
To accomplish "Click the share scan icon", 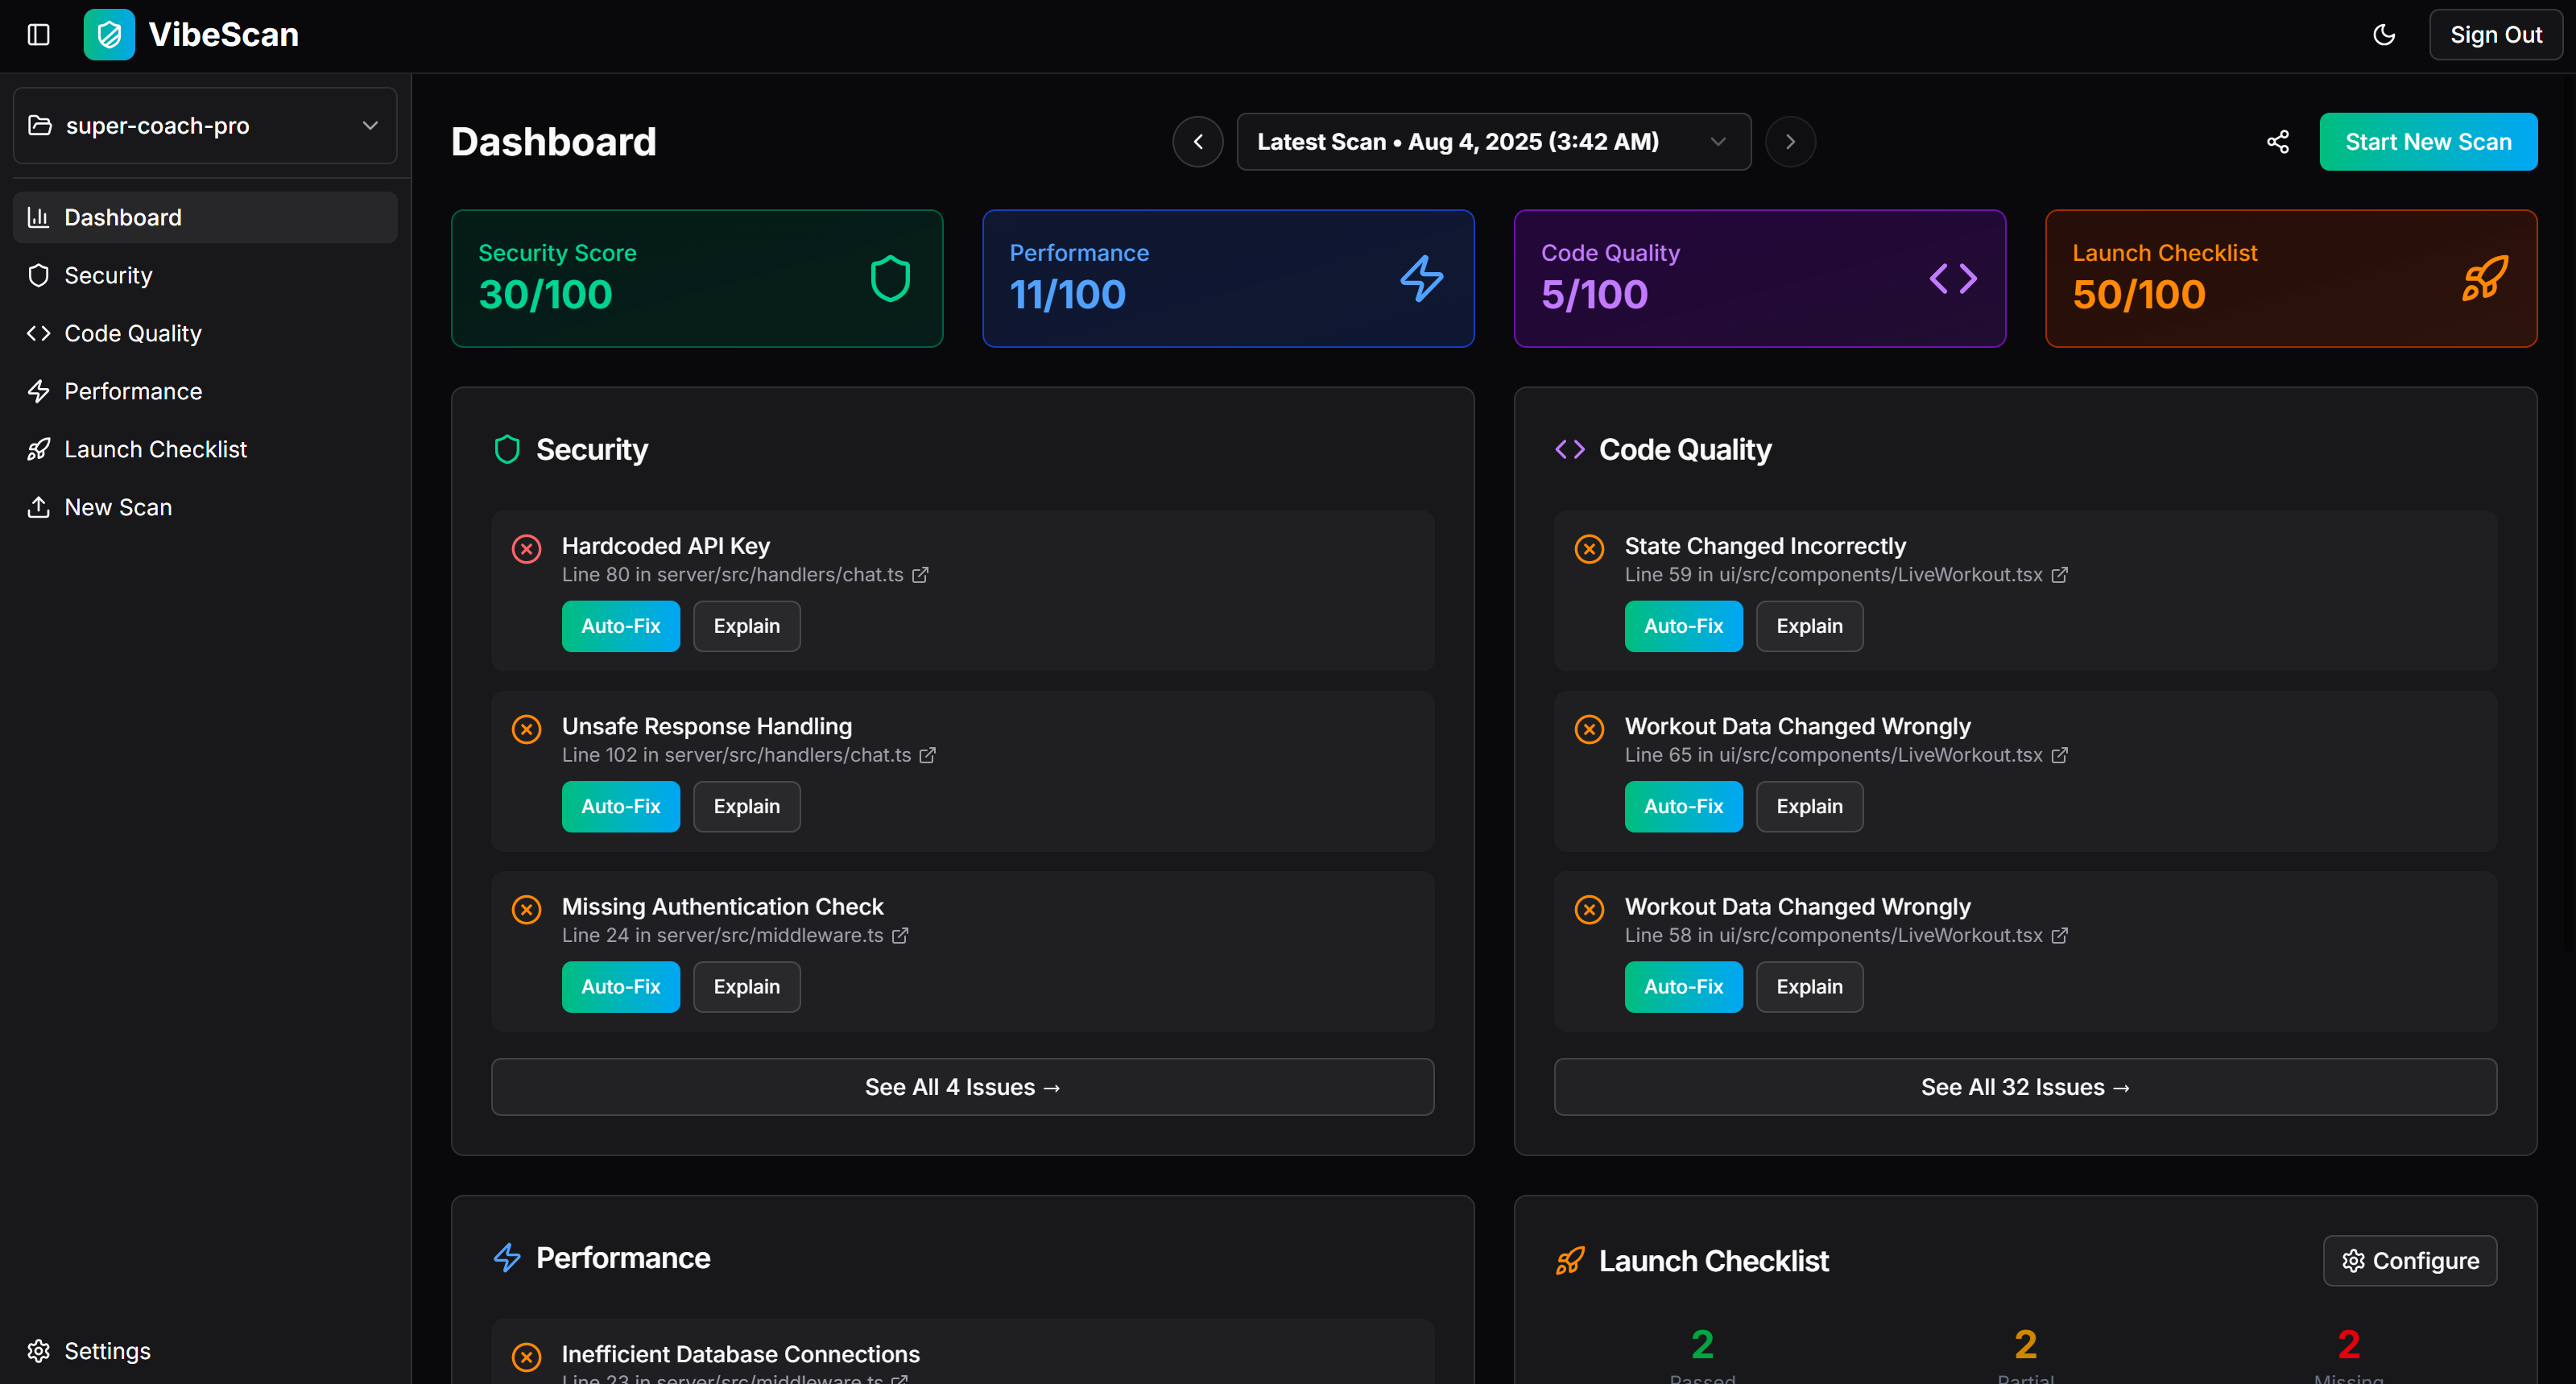I will pos(2277,142).
